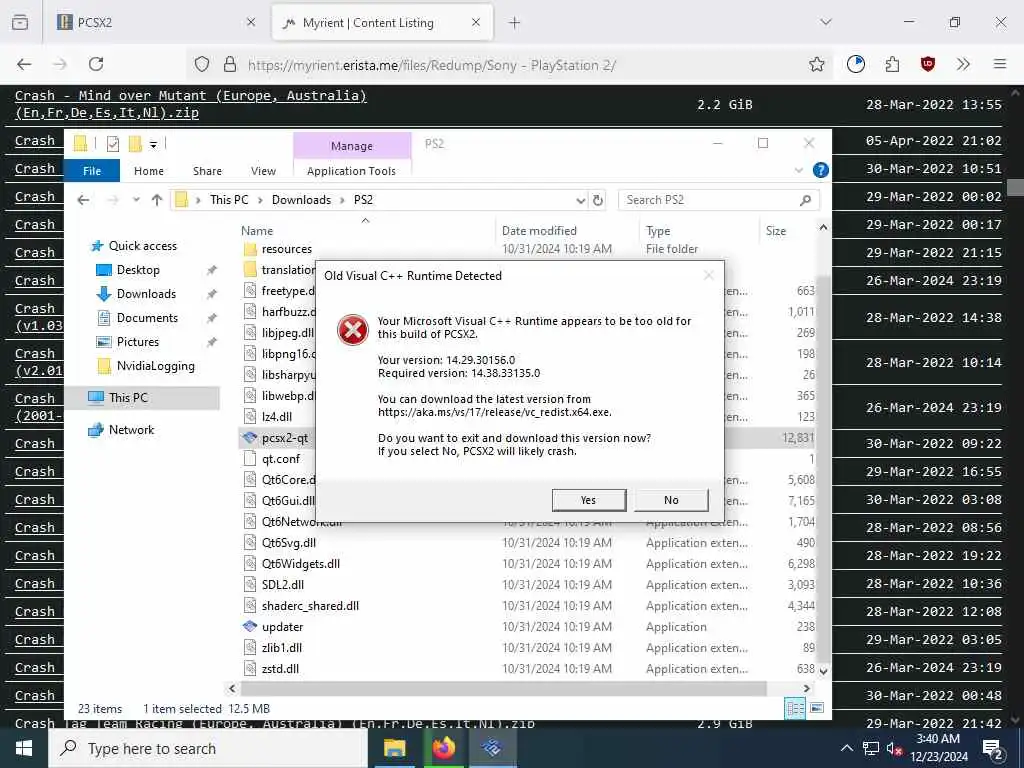1024x768 pixels.
Task: Open uBlock Origin extension icon
Action: (x=927, y=64)
